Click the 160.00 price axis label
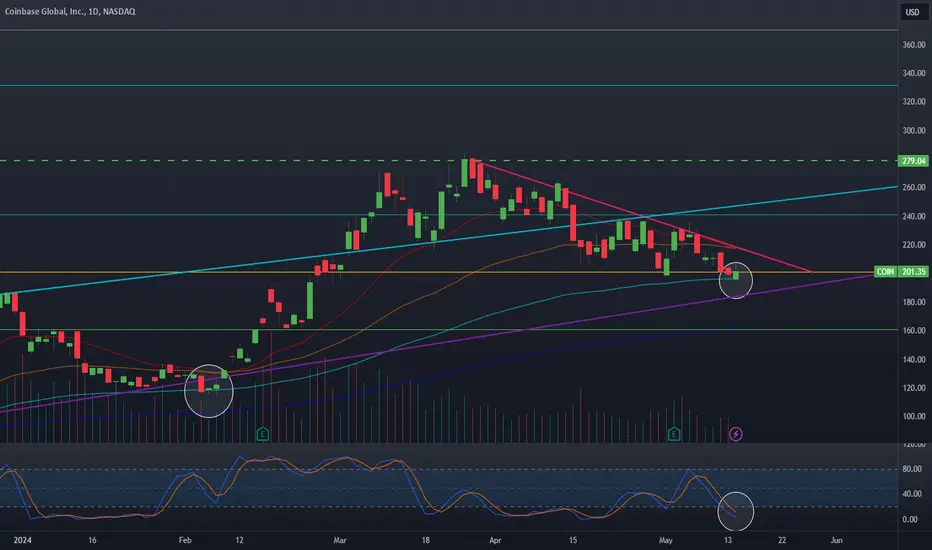Screen dimensions: 932x550 (914, 331)
